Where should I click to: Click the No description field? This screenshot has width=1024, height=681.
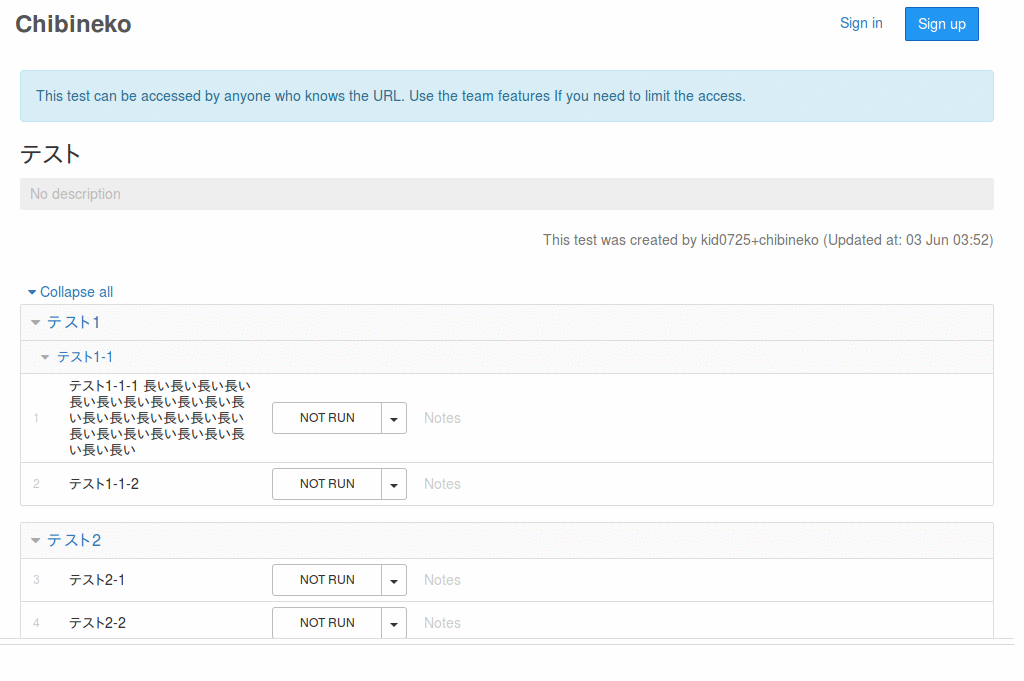coord(506,194)
